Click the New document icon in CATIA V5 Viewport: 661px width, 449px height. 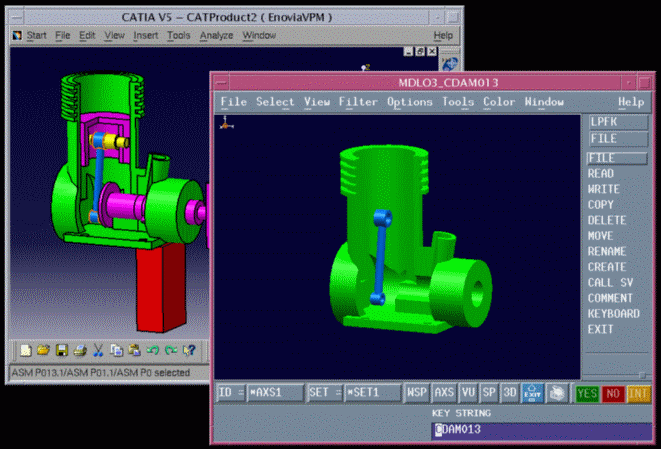26,350
